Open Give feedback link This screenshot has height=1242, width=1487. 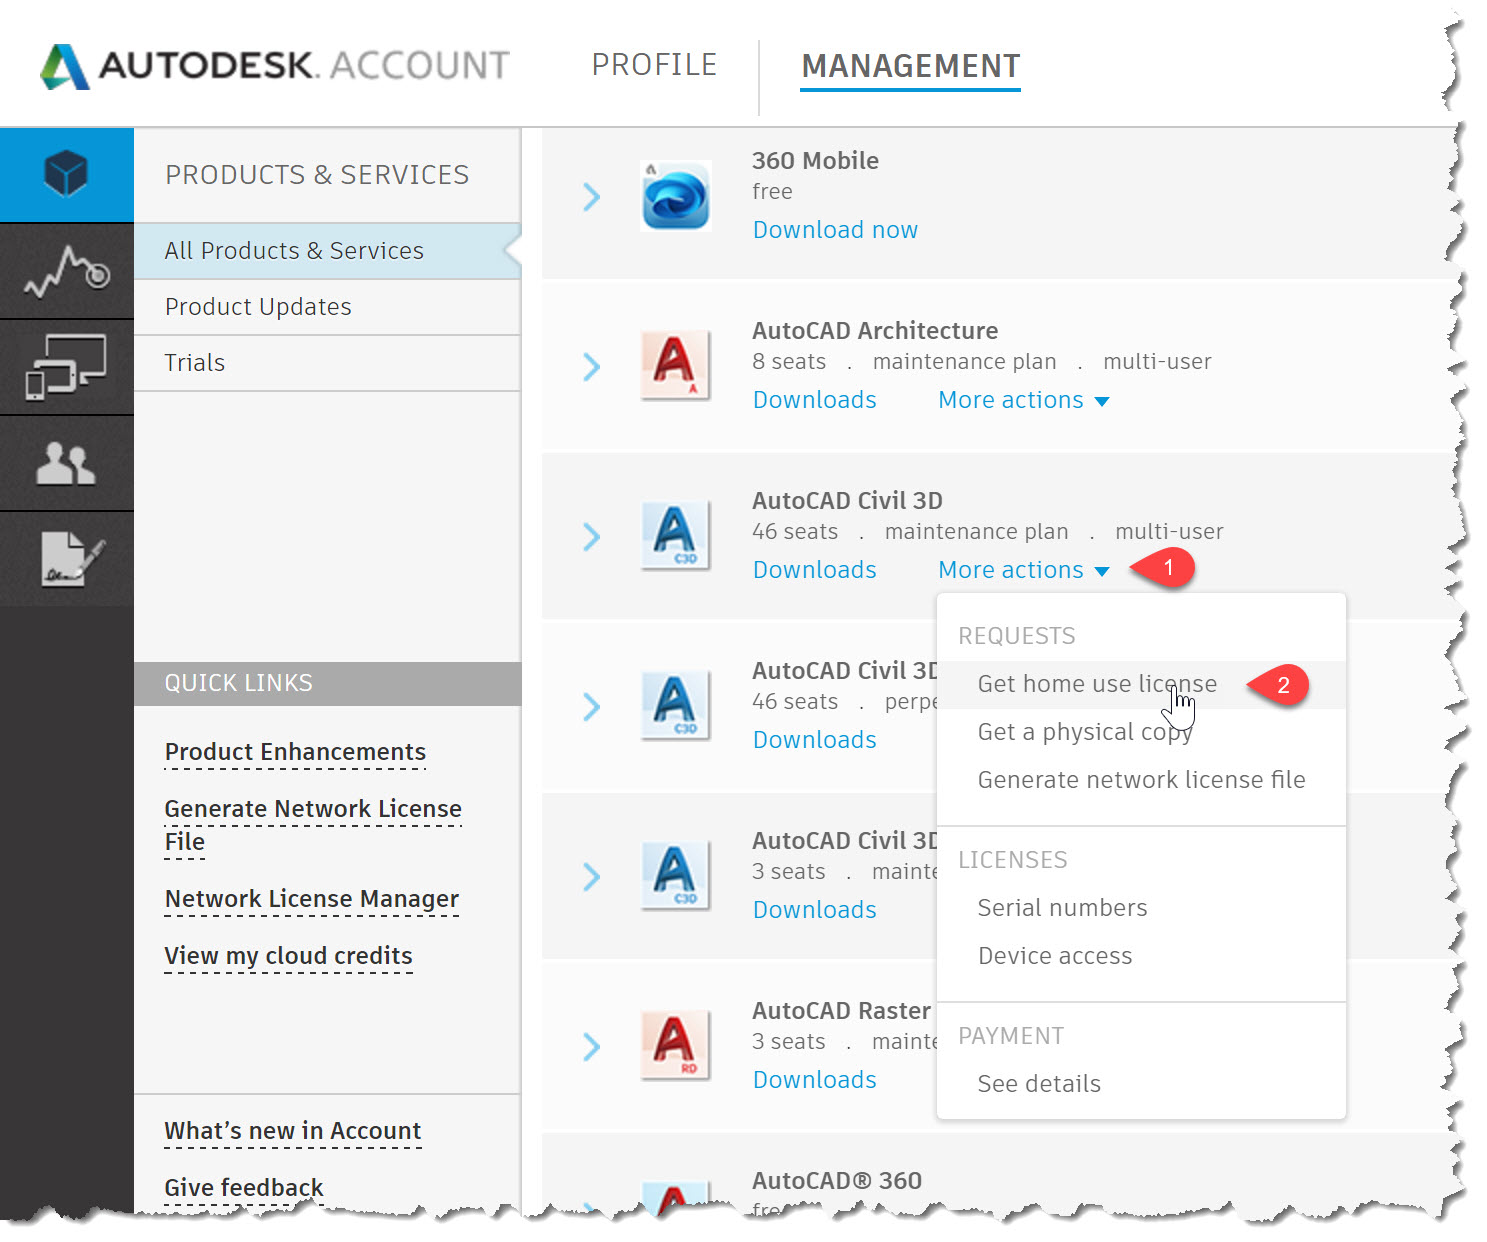pyautogui.click(x=243, y=1188)
